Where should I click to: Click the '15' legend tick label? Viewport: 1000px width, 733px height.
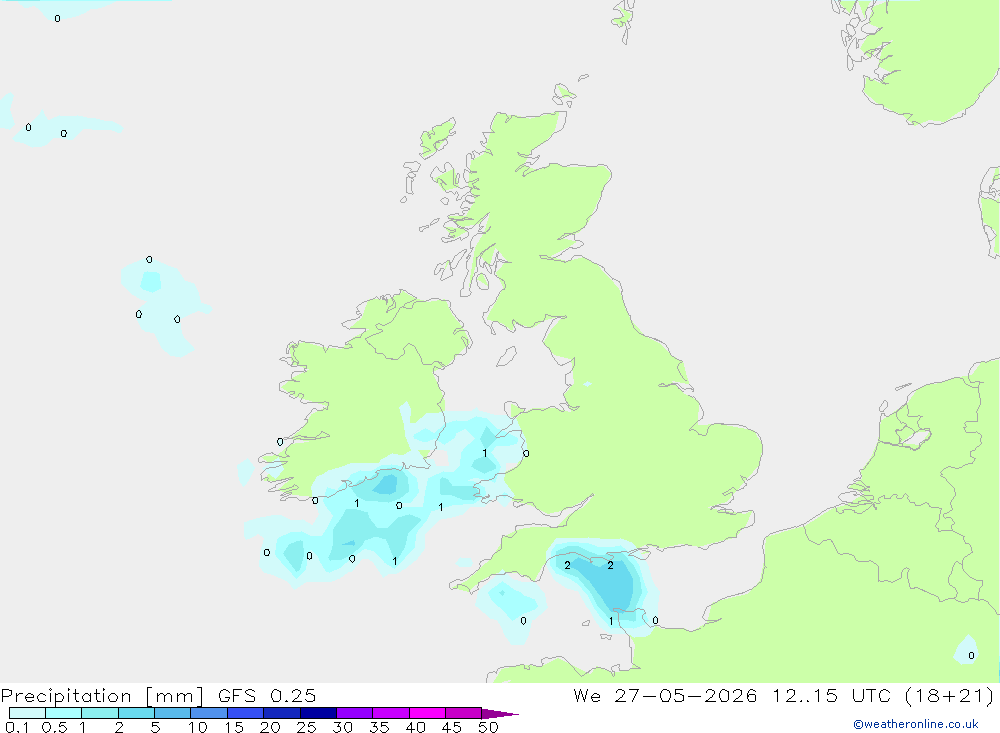coord(234,727)
